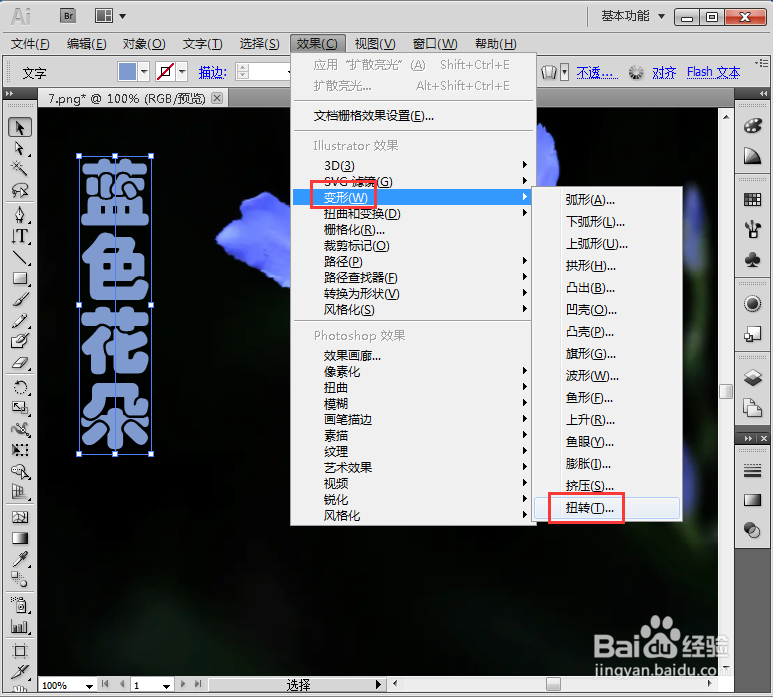Choose 波形(W)... warp effect
The width and height of the screenshot is (773, 697).
pyautogui.click(x=607, y=376)
